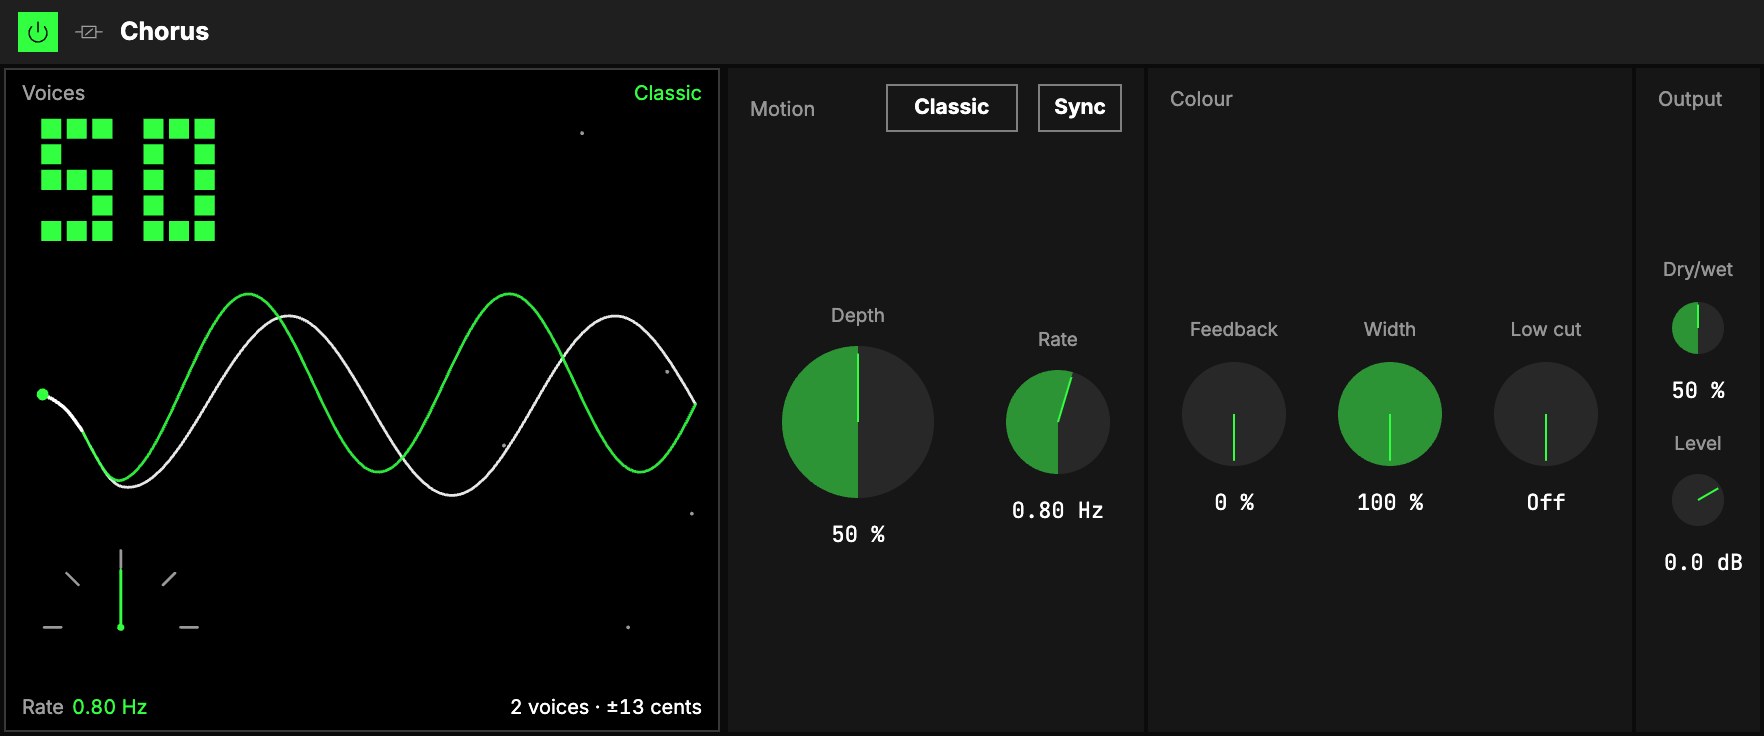
Task: Click the Low cut knob
Action: [x=1546, y=414]
